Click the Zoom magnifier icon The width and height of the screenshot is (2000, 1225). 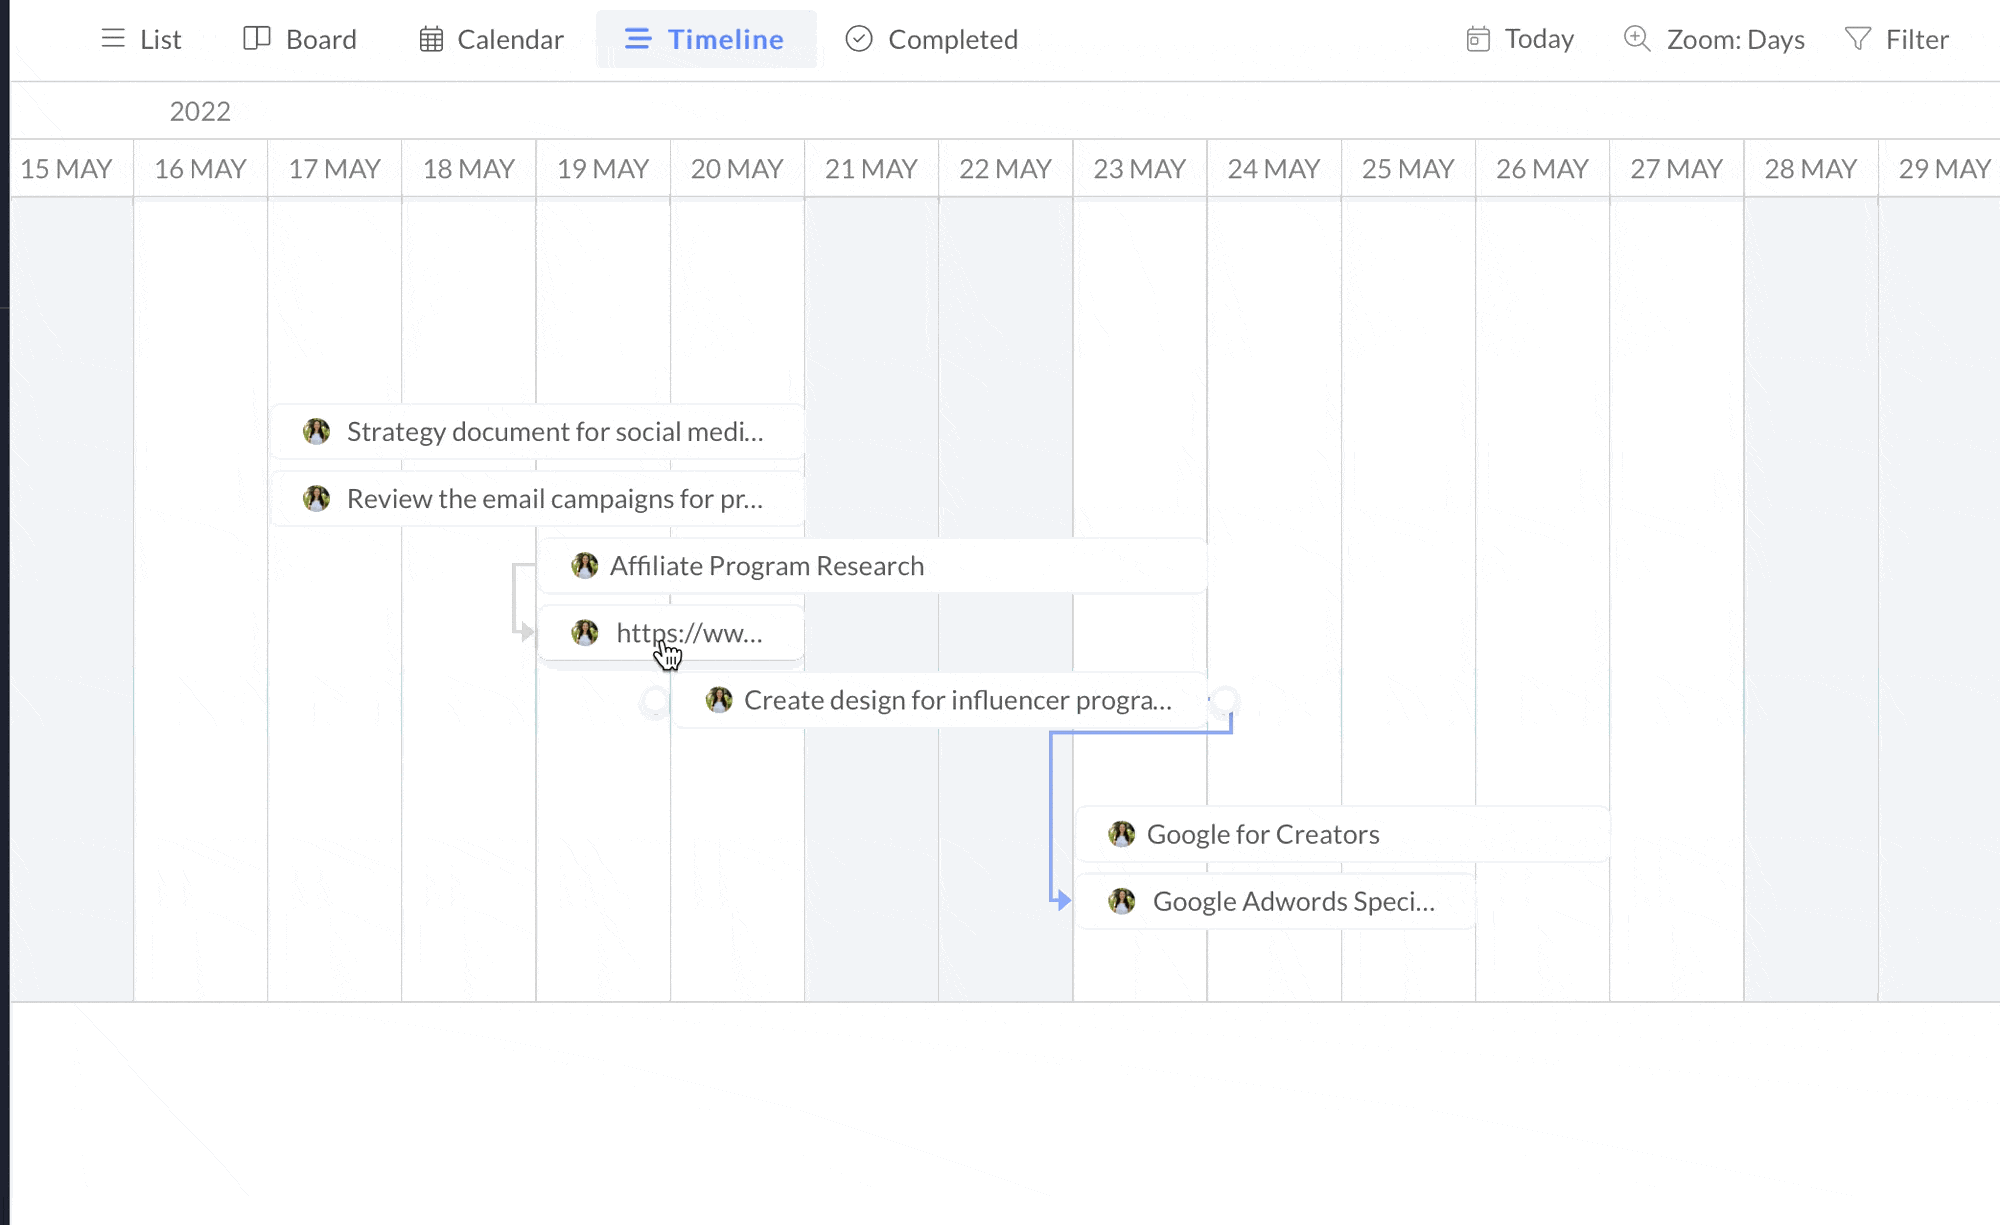1637,39
